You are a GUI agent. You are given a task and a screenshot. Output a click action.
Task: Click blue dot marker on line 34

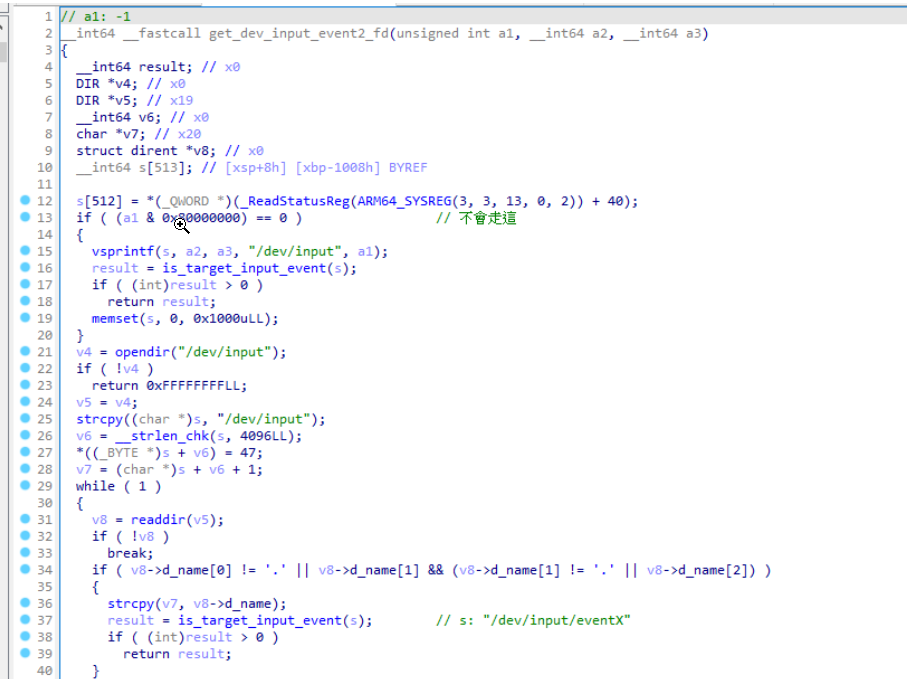tap(25, 569)
